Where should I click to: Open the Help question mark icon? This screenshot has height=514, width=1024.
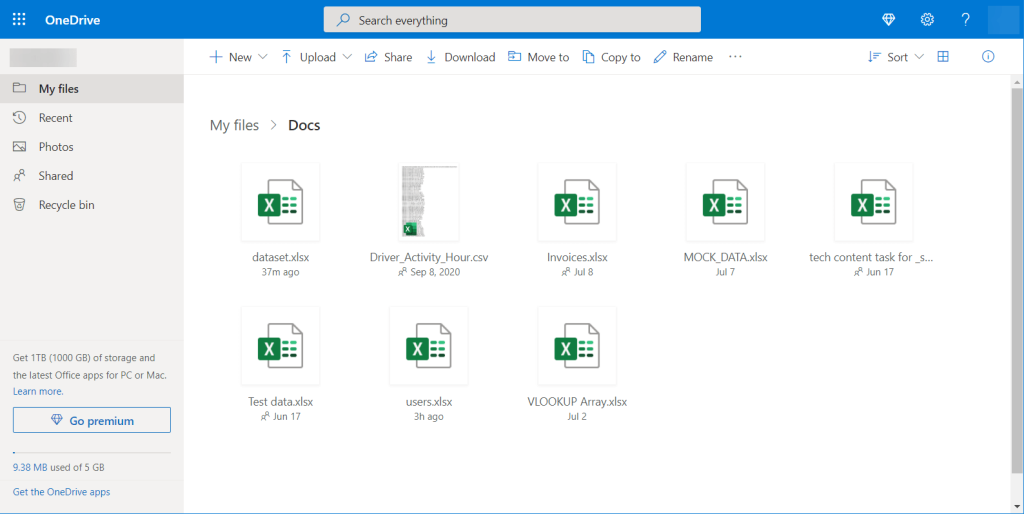(965, 20)
